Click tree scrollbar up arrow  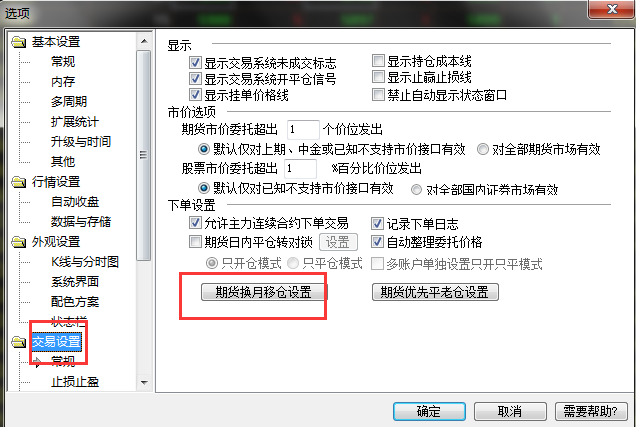(x=144, y=41)
